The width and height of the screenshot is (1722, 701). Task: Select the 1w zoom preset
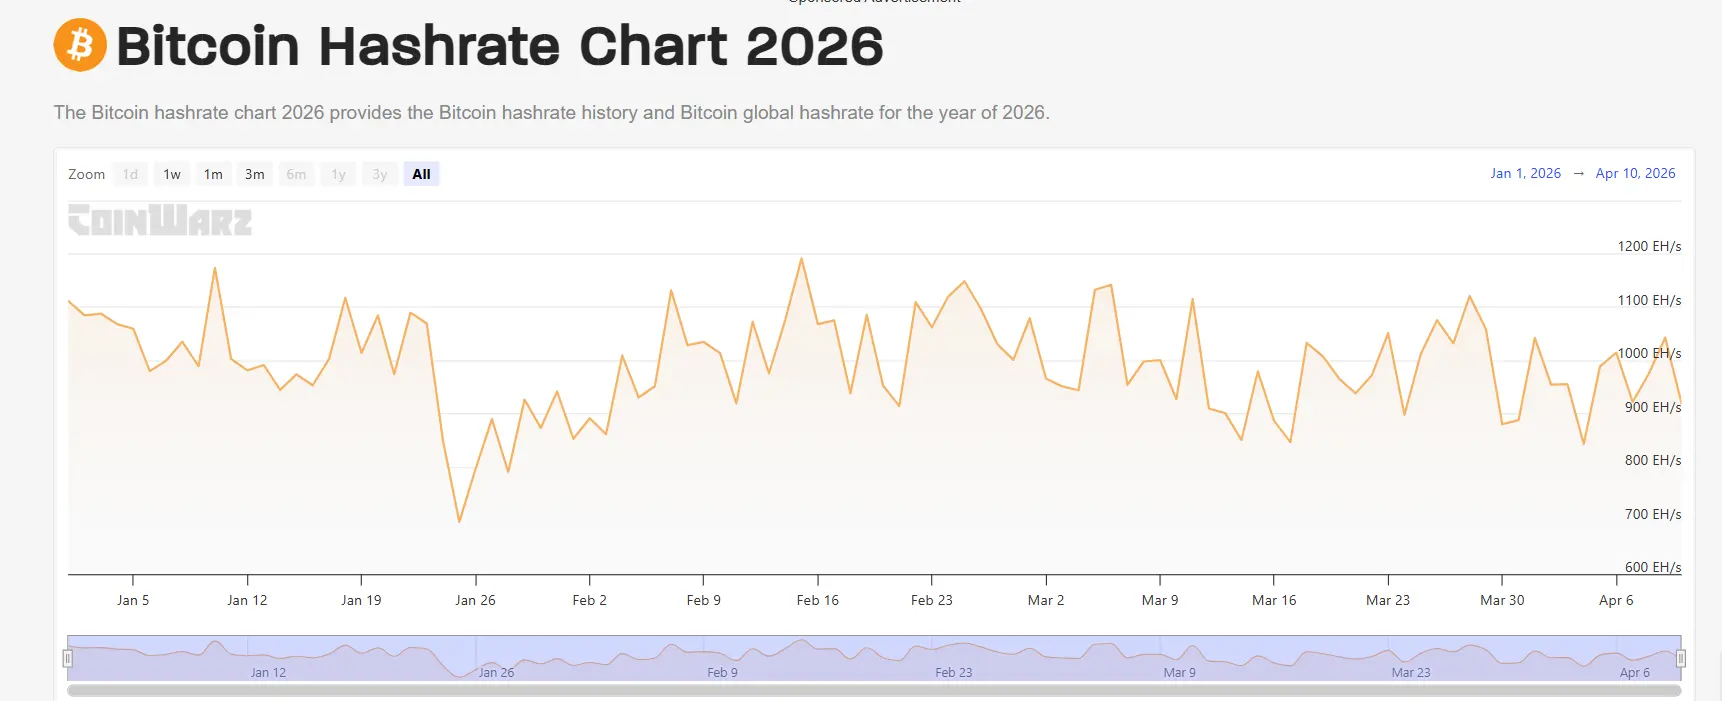point(171,174)
